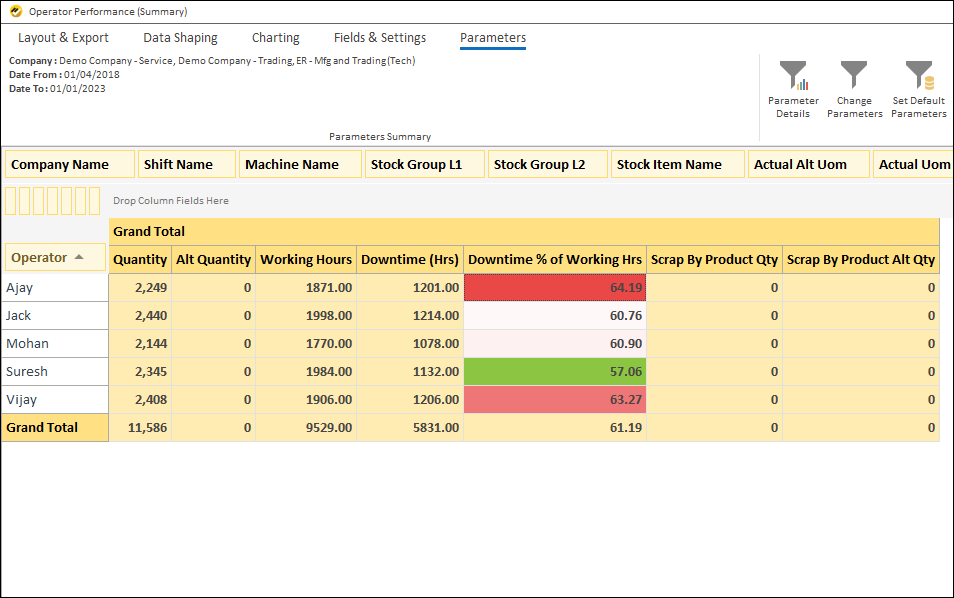The height and width of the screenshot is (598, 954).
Task: Switch to Layout & Export tab
Action: point(63,38)
